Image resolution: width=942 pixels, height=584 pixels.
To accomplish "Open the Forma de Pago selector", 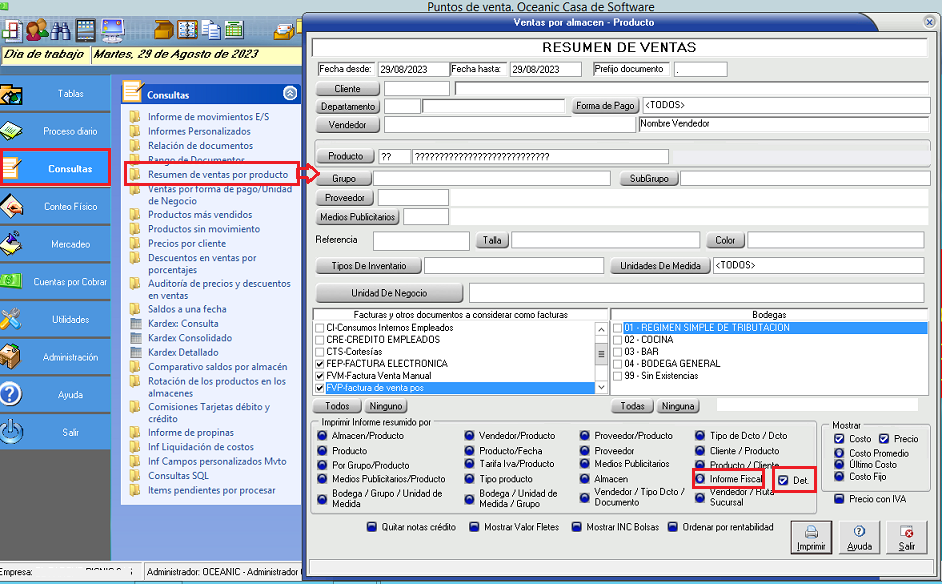I will click(x=605, y=106).
